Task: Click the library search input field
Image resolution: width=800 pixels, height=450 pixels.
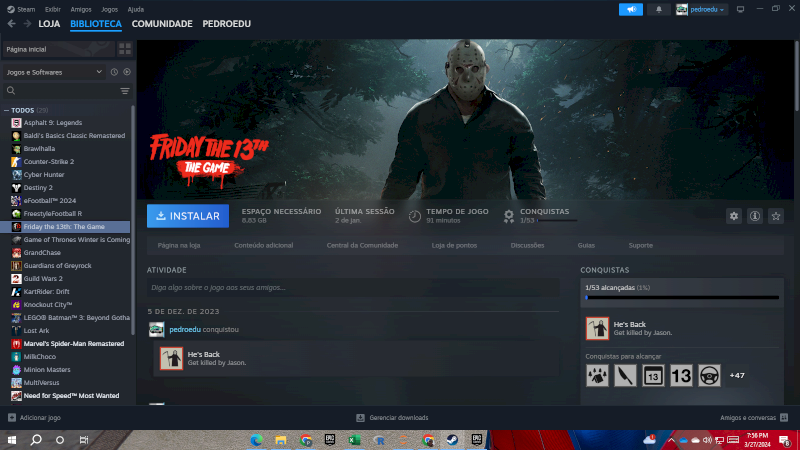Action: click(x=66, y=91)
